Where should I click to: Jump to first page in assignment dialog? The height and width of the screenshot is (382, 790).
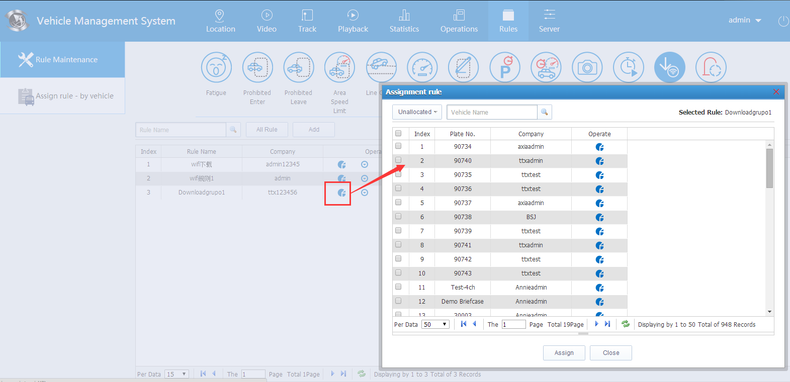tap(464, 324)
